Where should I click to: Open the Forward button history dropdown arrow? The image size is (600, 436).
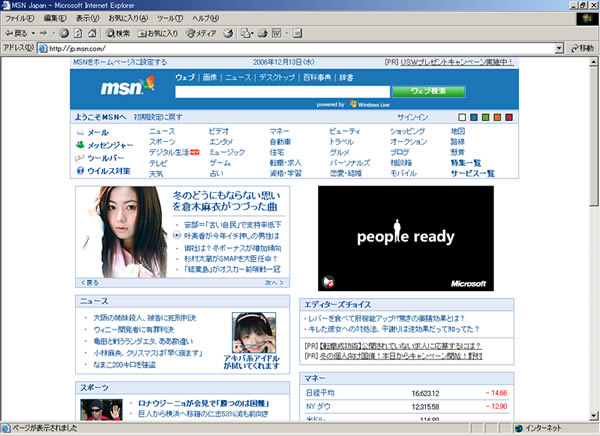53,33
